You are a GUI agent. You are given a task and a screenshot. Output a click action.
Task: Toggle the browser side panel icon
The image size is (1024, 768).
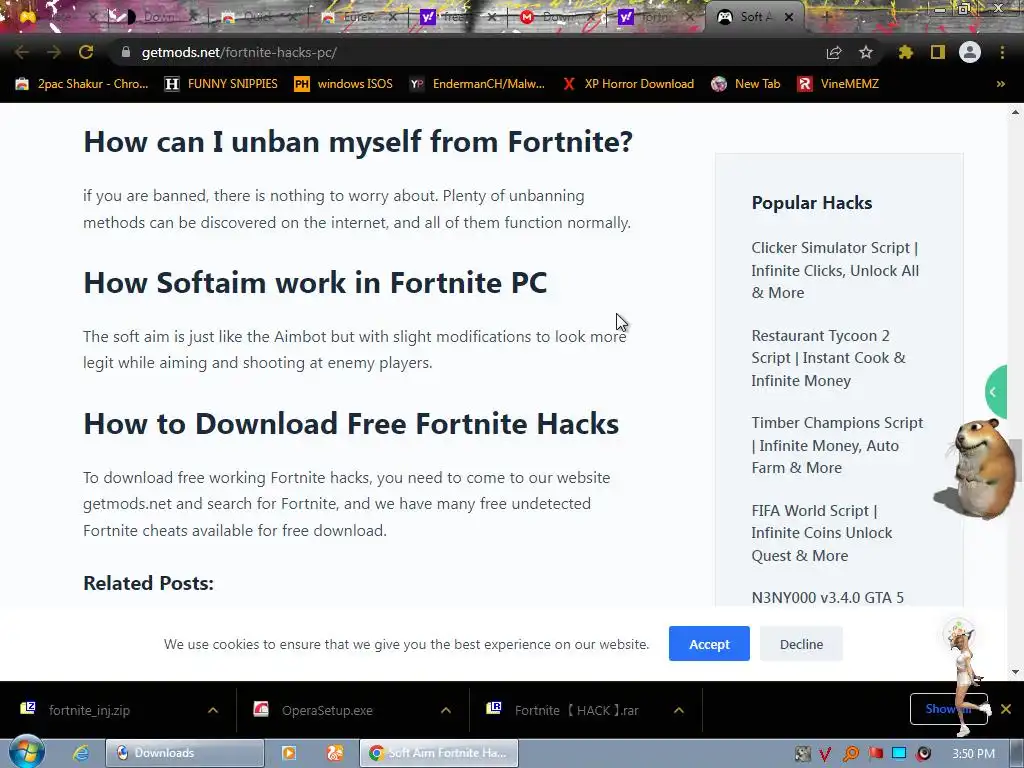pyautogui.click(x=938, y=52)
